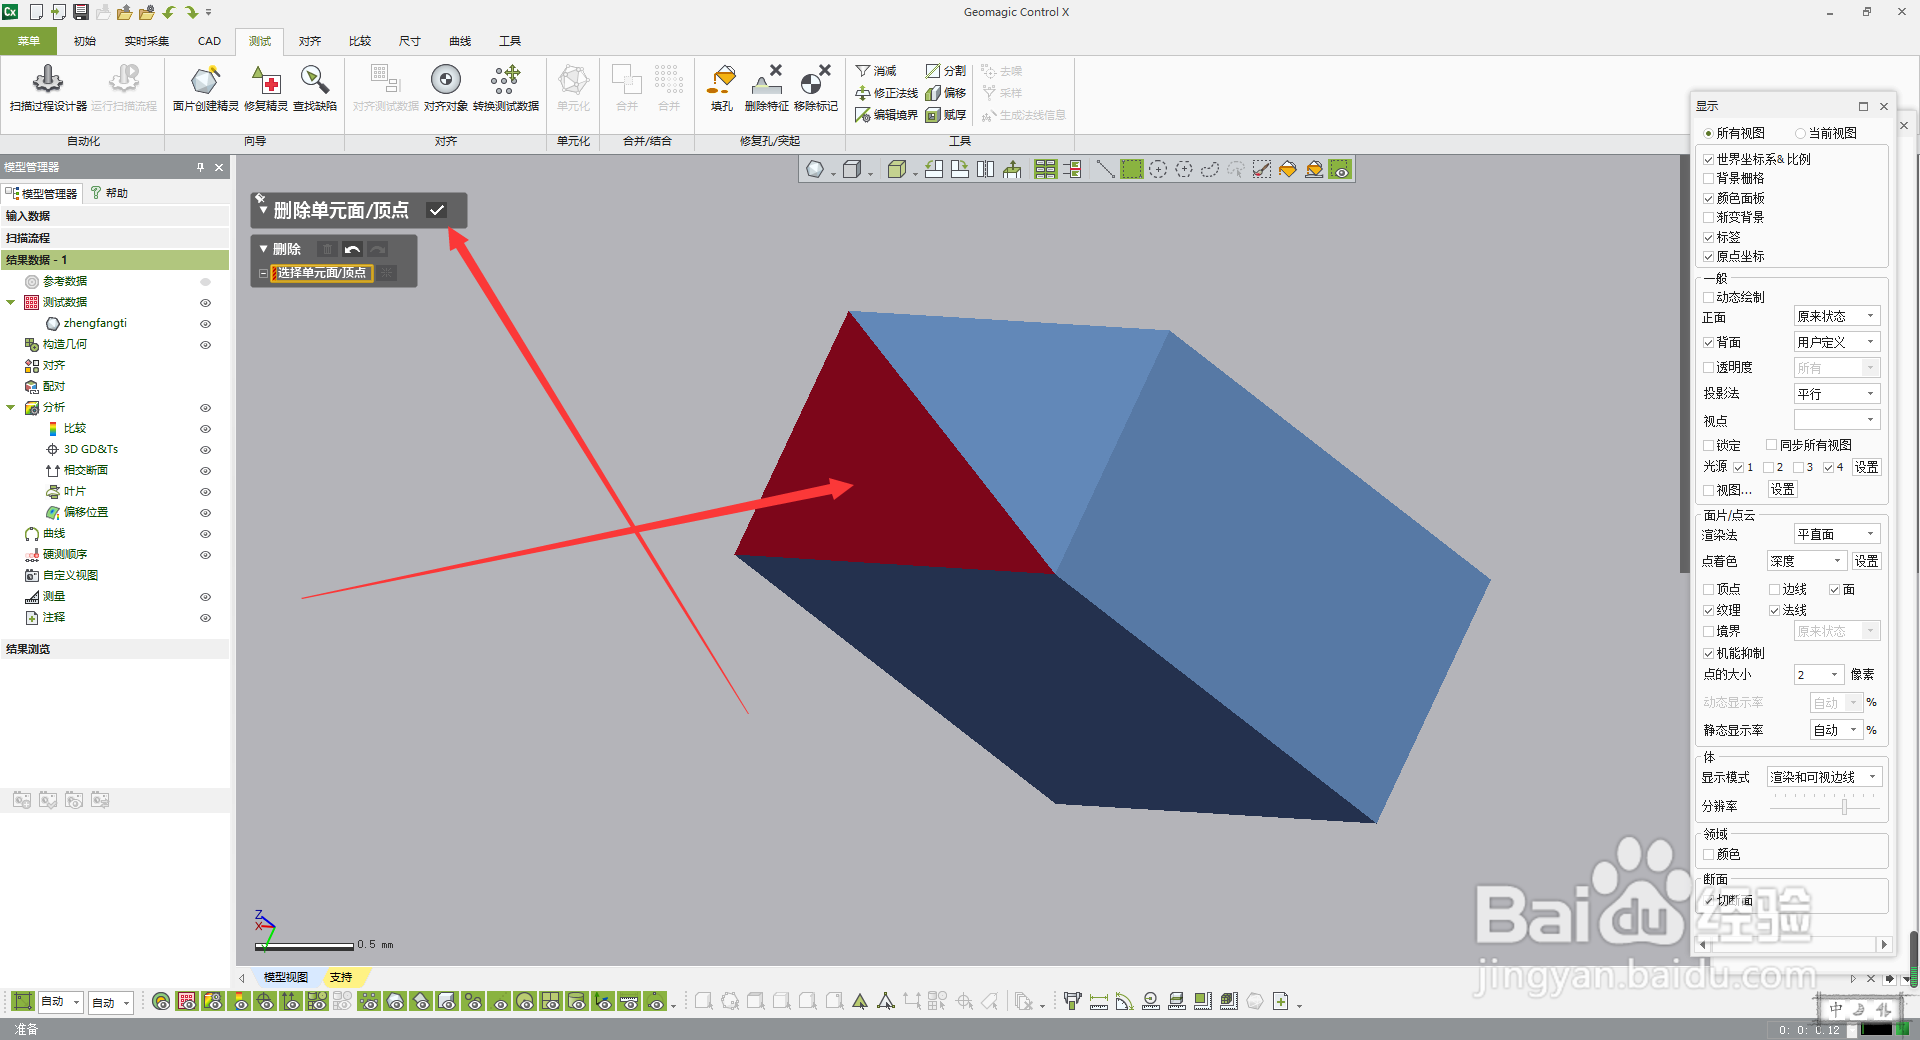This screenshot has width=1920, height=1040.
Task: Collapse the 分析 tree node
Action: tap(11, 408)
